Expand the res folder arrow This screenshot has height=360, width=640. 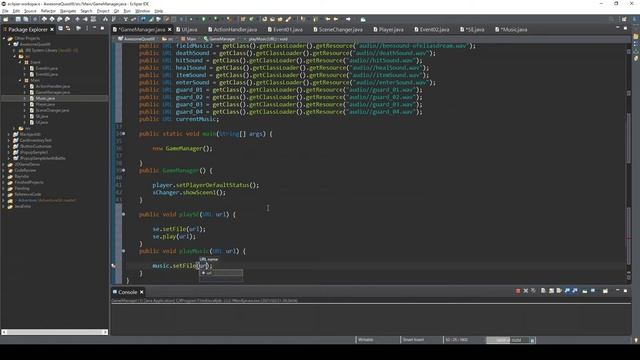pos(15,128)
